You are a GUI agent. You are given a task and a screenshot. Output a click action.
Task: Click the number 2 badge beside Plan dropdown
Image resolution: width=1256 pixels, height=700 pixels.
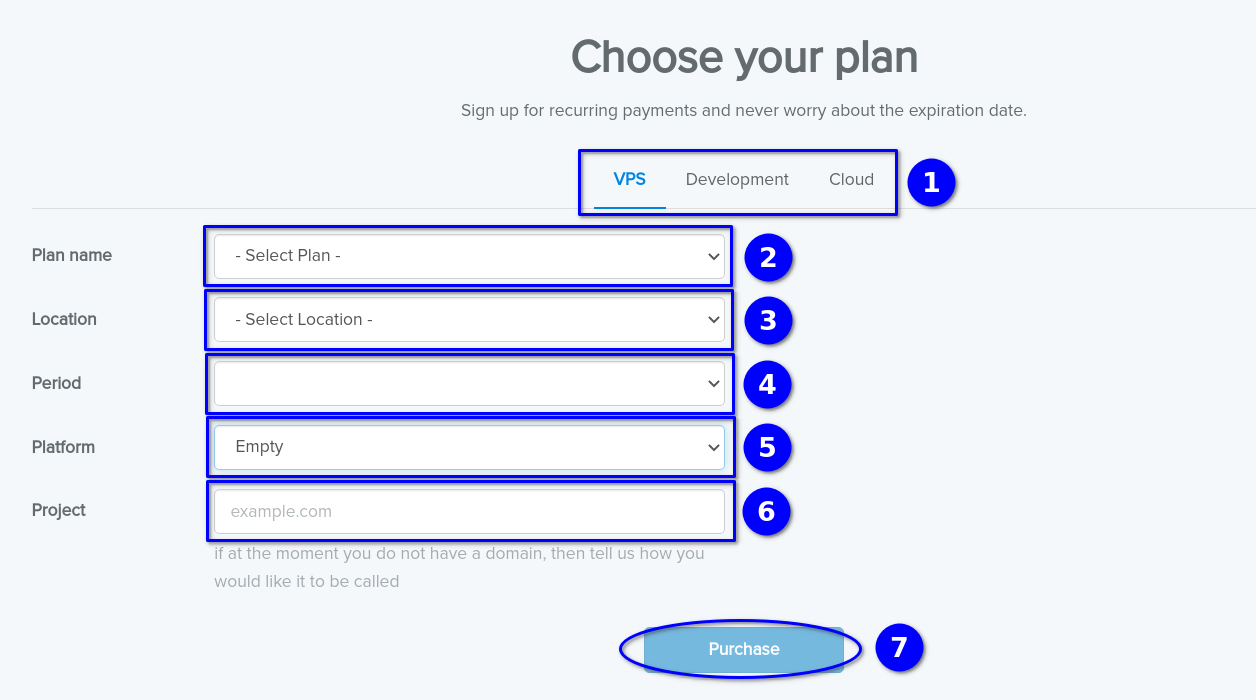tap(767, 257)
